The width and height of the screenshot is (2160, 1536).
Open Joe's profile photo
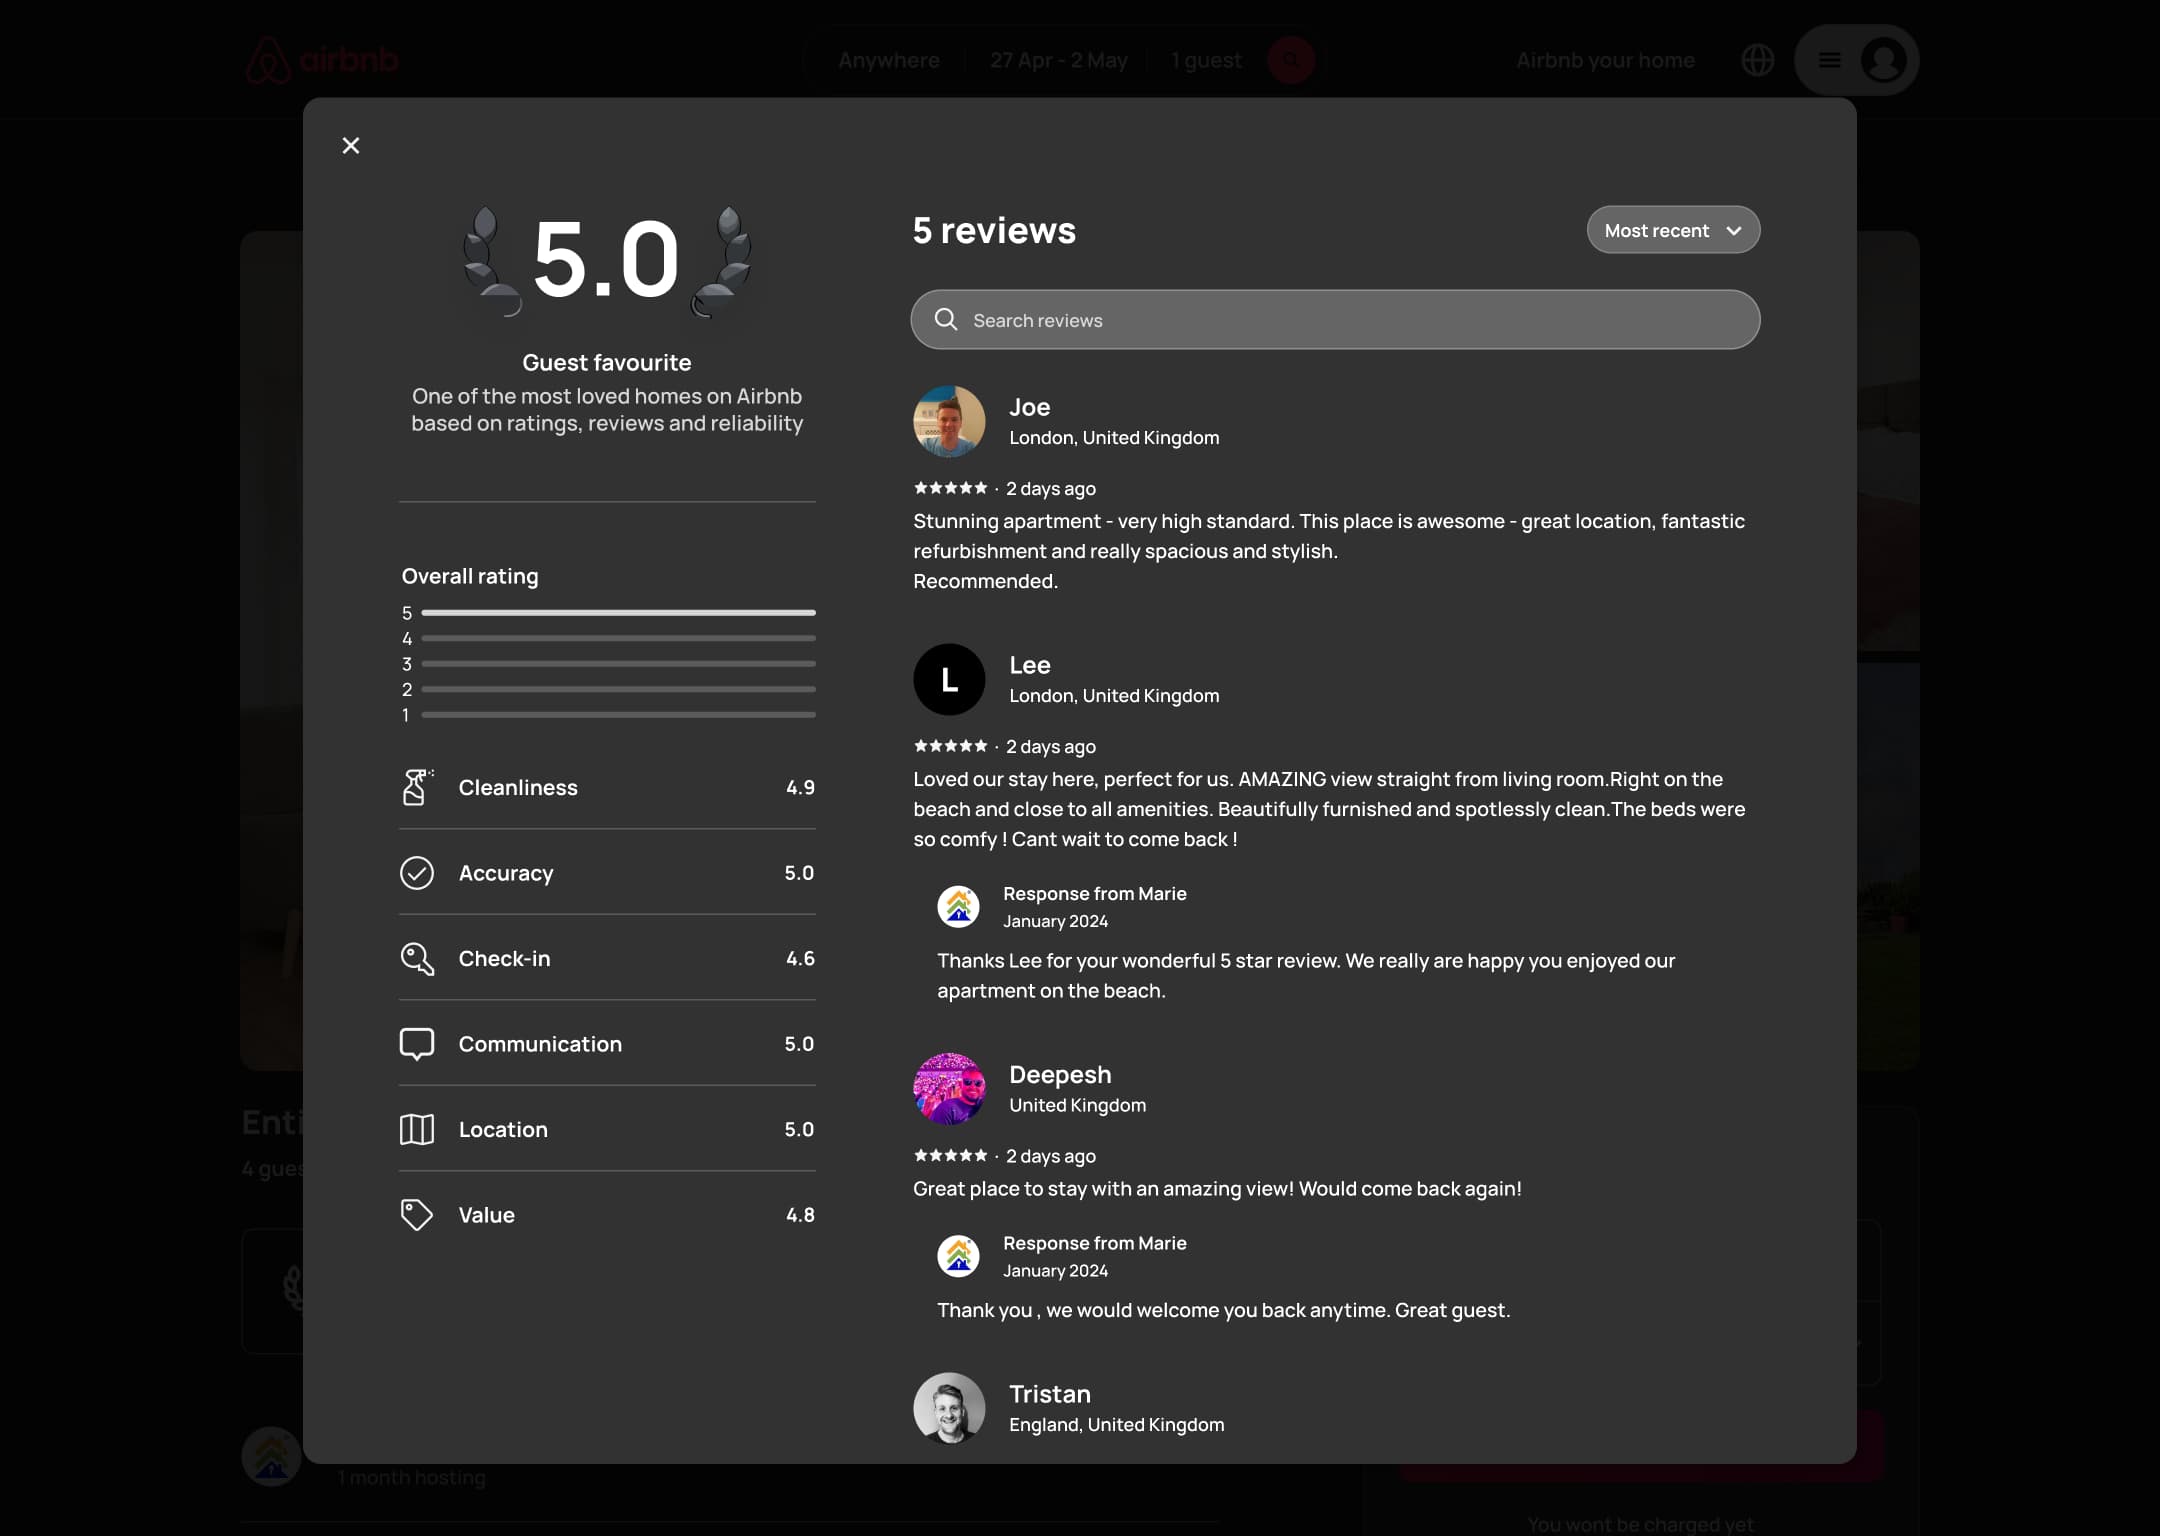tap(949, 421)
